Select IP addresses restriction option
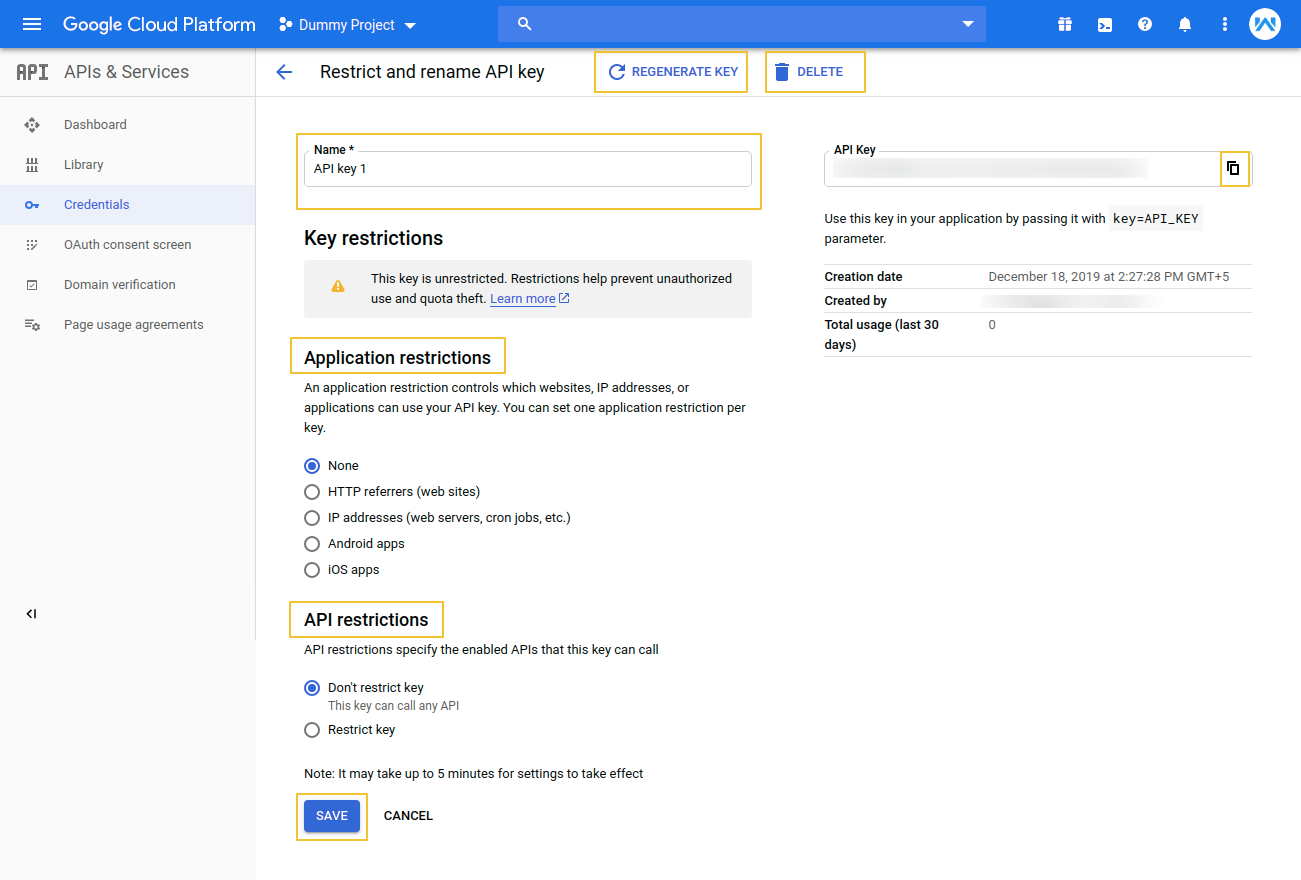1301x880 pixels. pyautogui.click(x=312, y=518)
